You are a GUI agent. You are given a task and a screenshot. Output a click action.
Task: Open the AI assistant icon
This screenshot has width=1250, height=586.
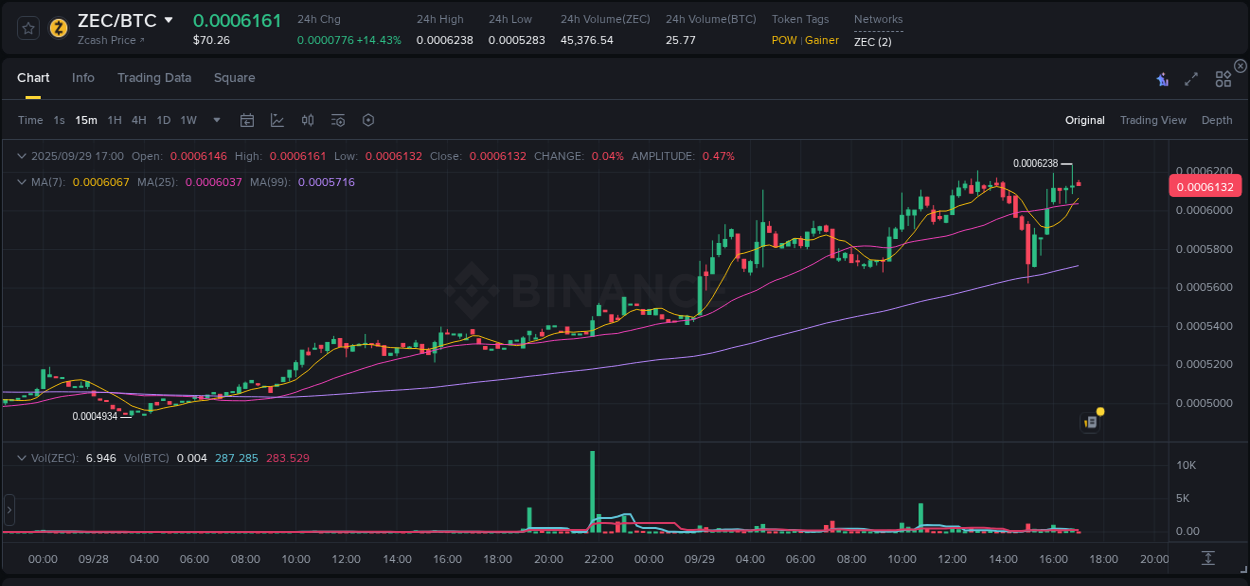click(1162, 78)
